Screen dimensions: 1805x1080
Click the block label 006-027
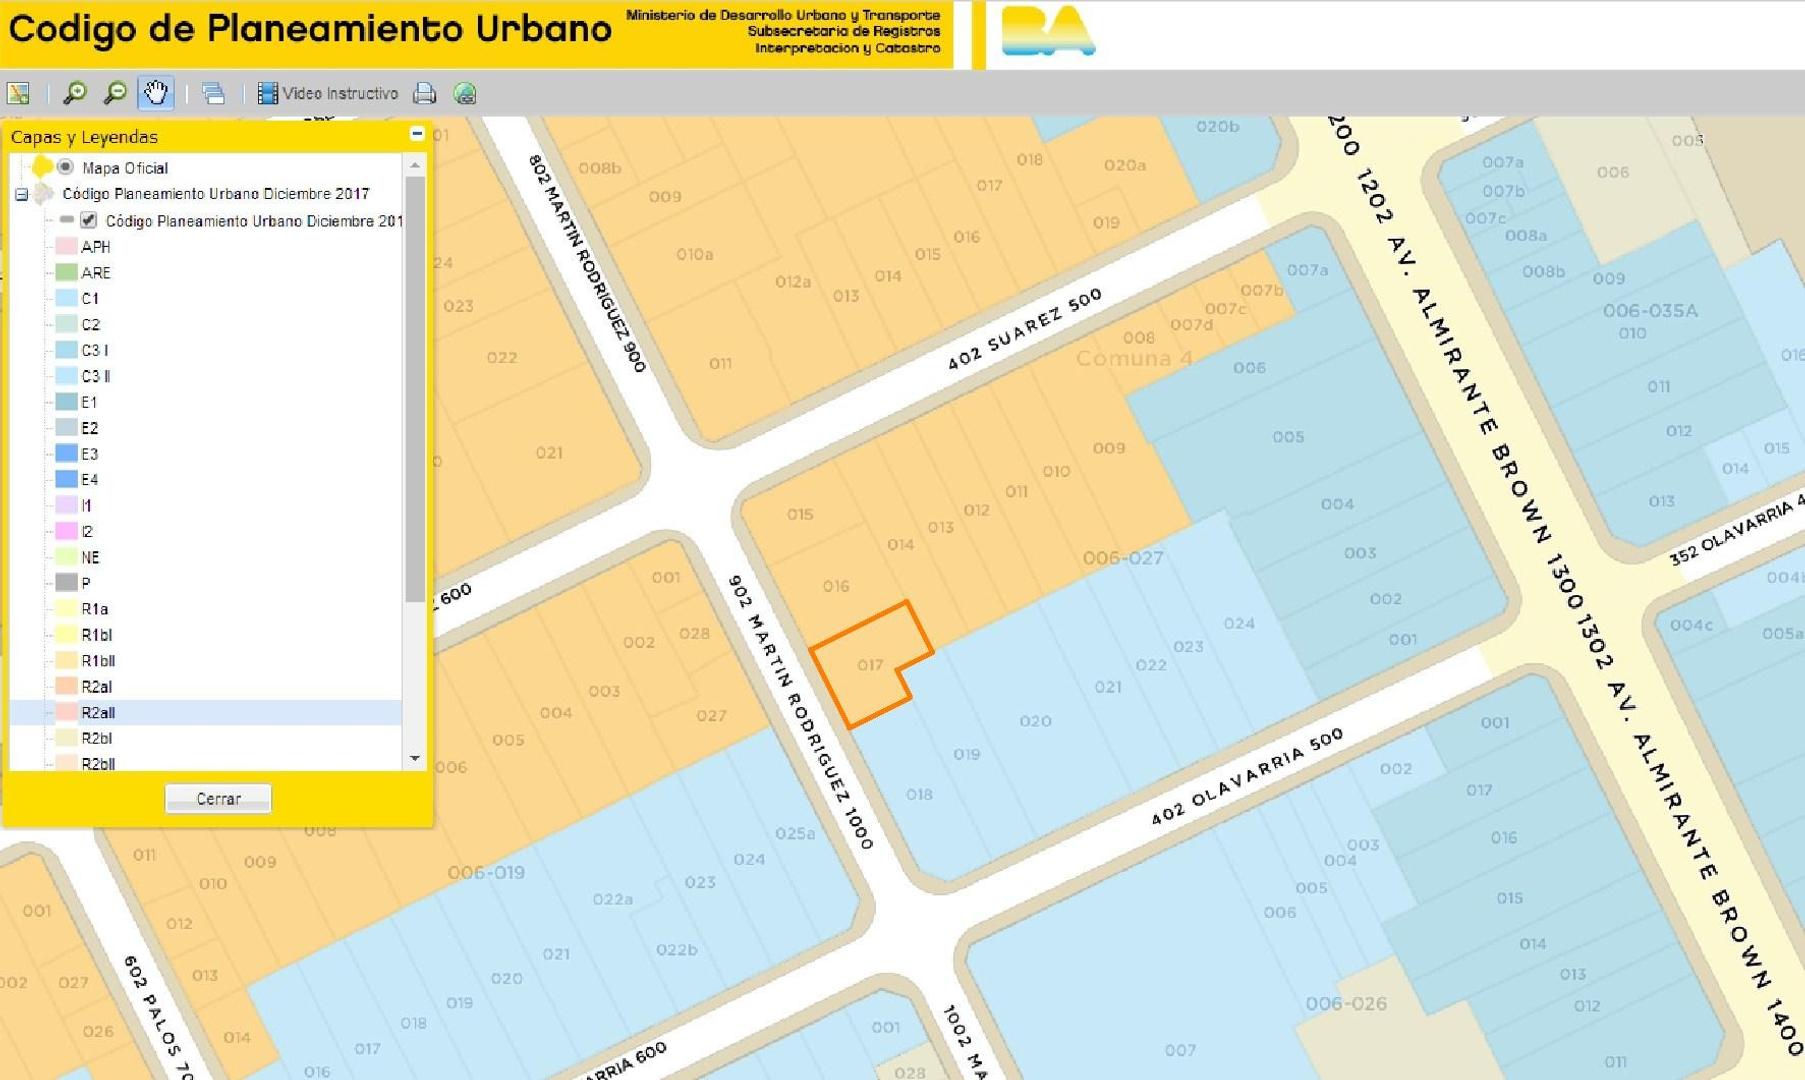(1123, 558)
